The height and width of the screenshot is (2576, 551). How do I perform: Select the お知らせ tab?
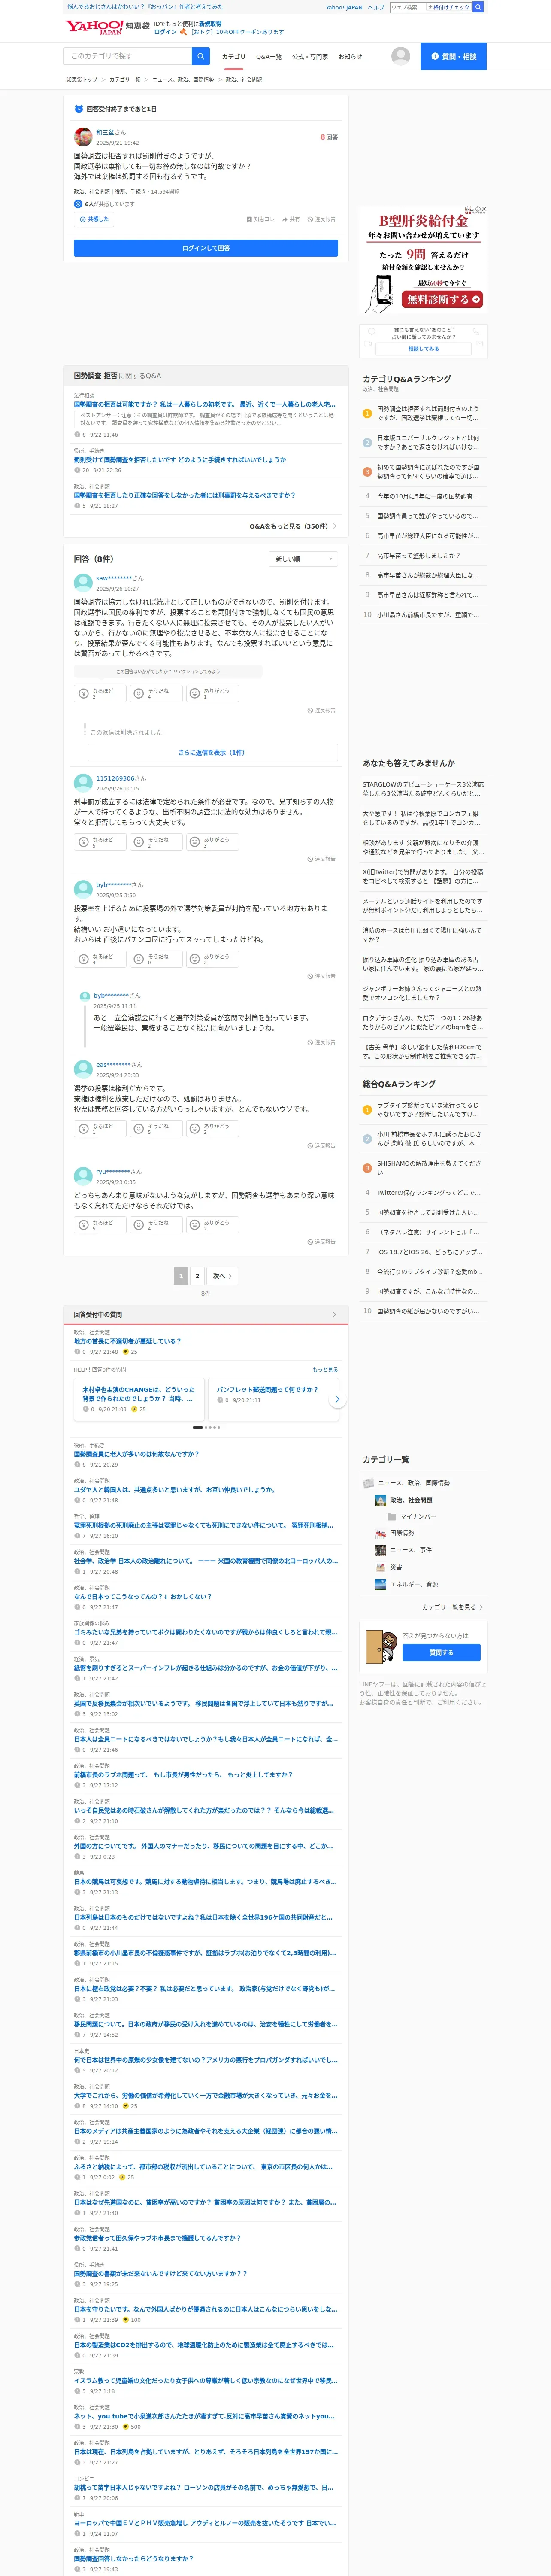point(350,57)
